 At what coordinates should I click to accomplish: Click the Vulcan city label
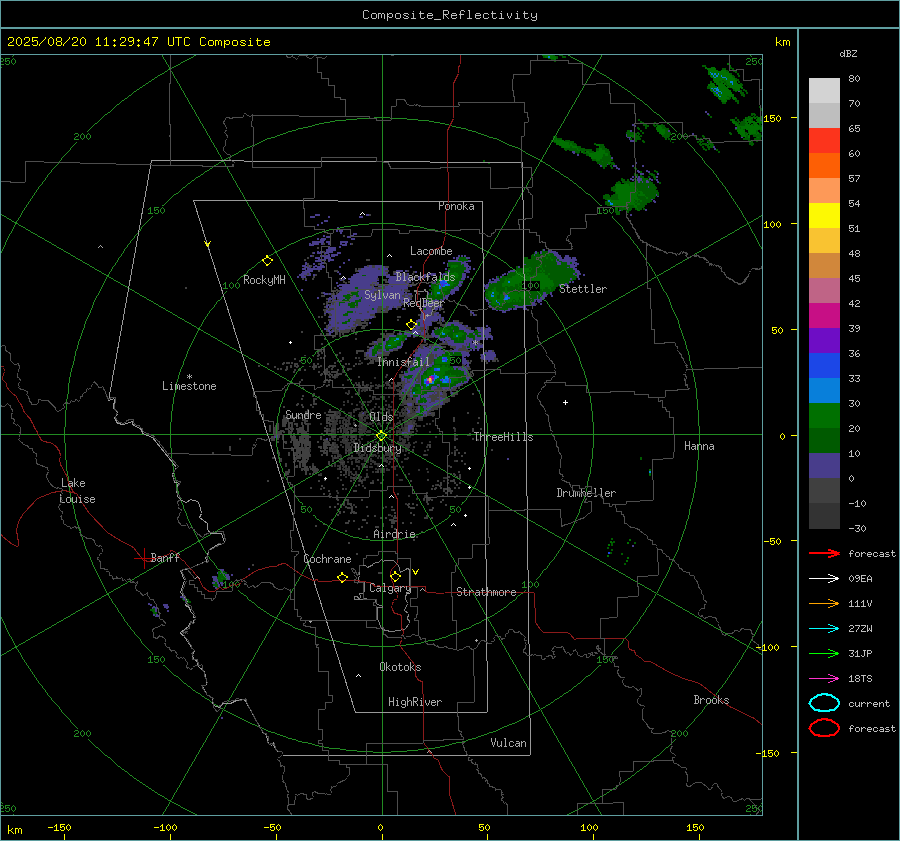pyautogui.click(x=509, y=743)
